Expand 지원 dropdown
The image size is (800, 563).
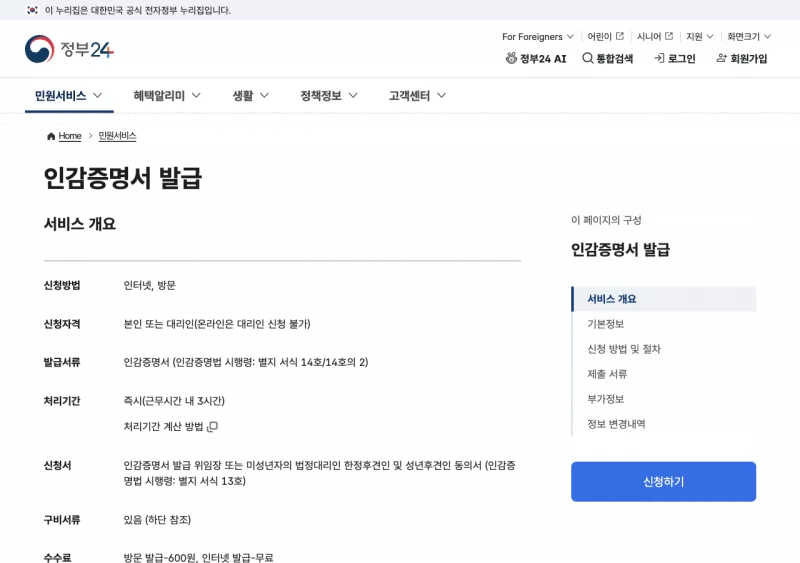pyautogui.click(x=699, y=36)
